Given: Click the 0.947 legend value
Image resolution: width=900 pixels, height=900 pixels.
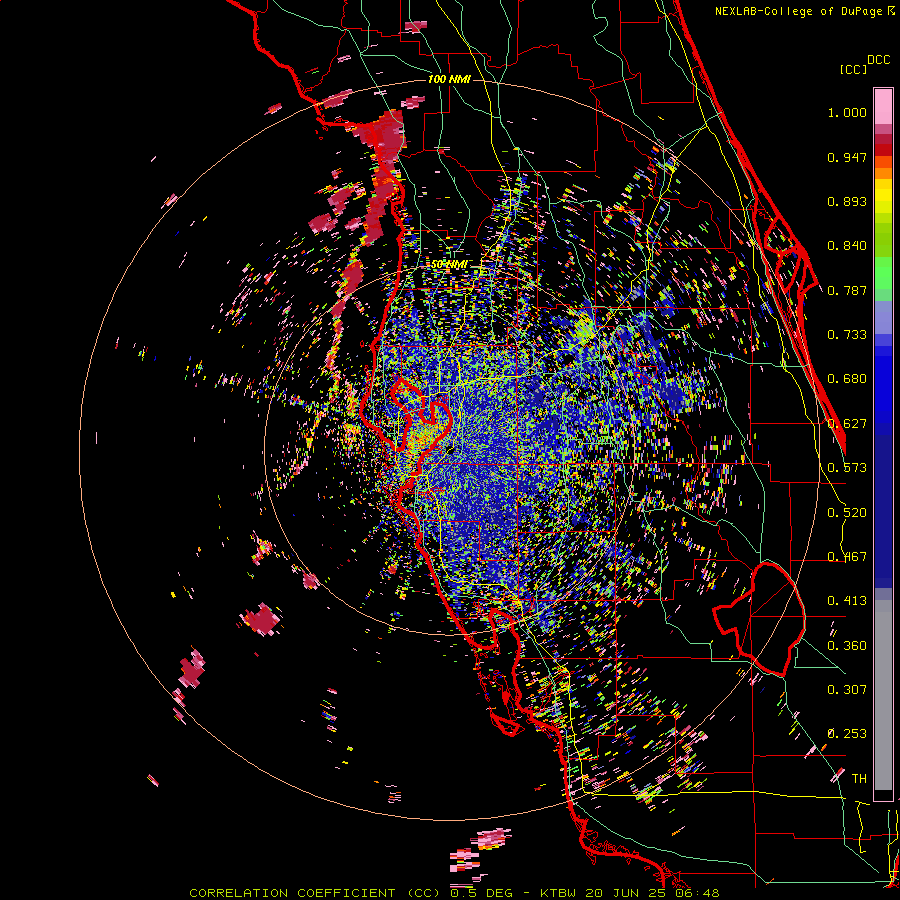Looking at the screenshot, I should [x=847, y=157].
